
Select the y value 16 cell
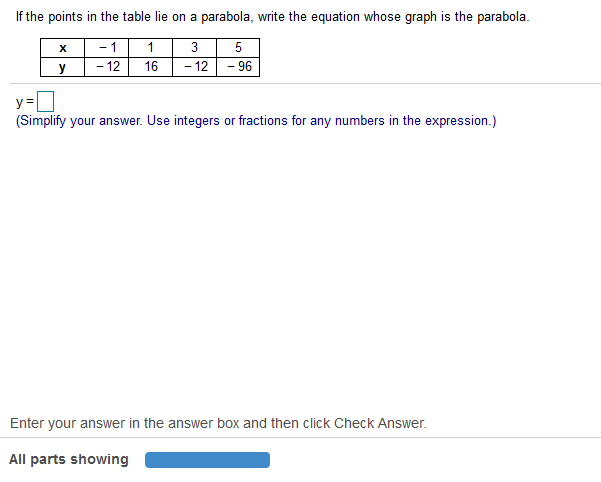click(x=151, y=67)
